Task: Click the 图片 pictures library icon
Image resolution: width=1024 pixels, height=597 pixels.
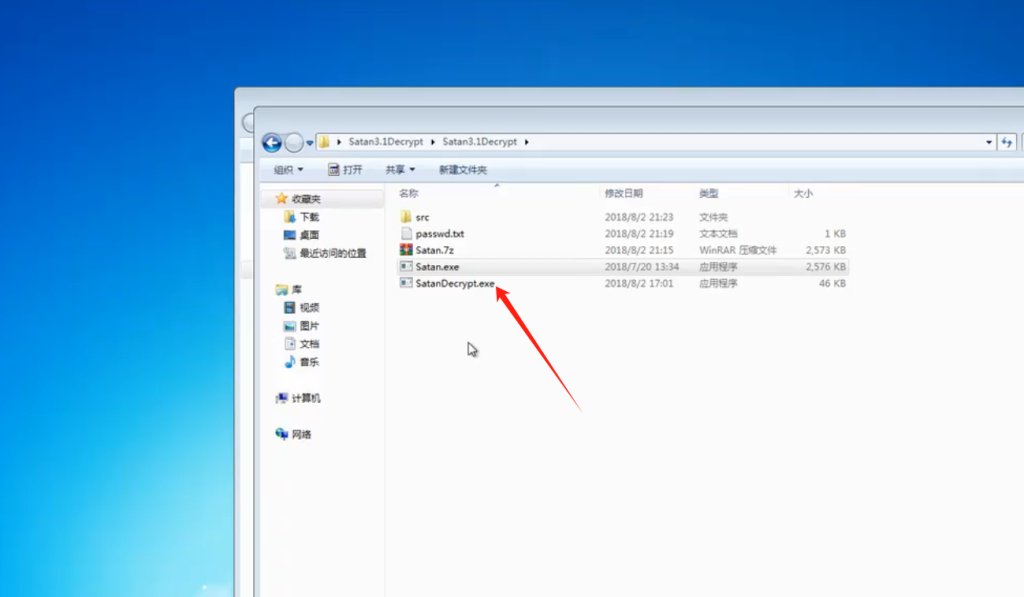Action: [289, 326]
